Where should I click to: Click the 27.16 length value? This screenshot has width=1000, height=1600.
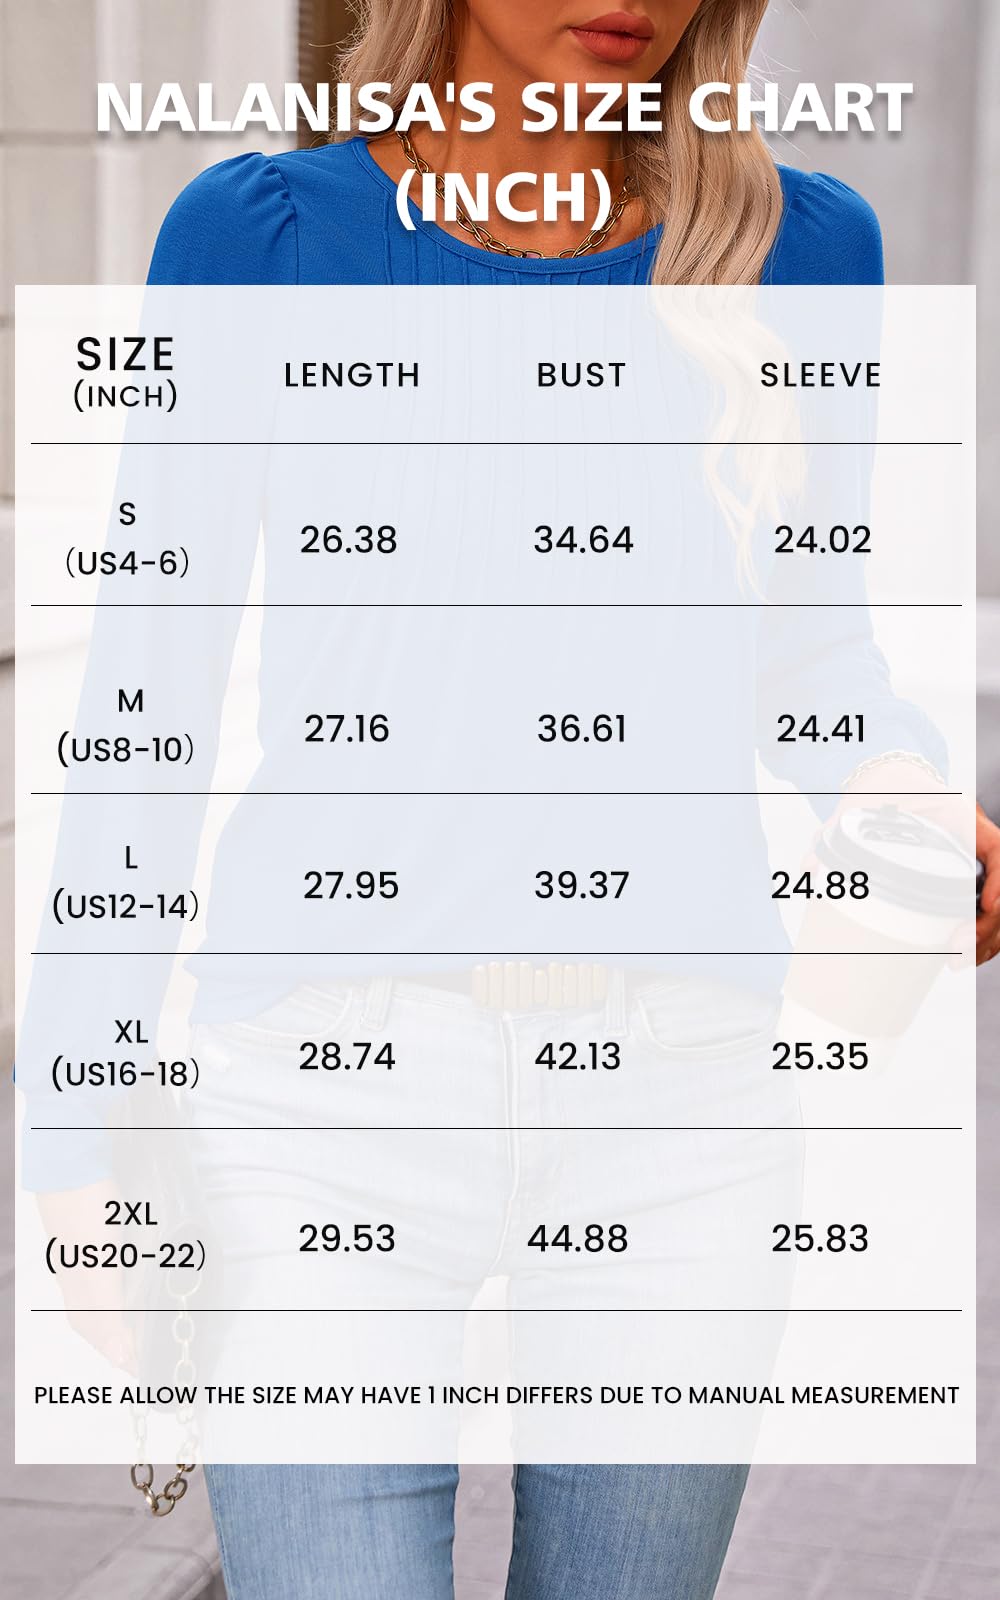pyautogui.click(x=347, y=729)
